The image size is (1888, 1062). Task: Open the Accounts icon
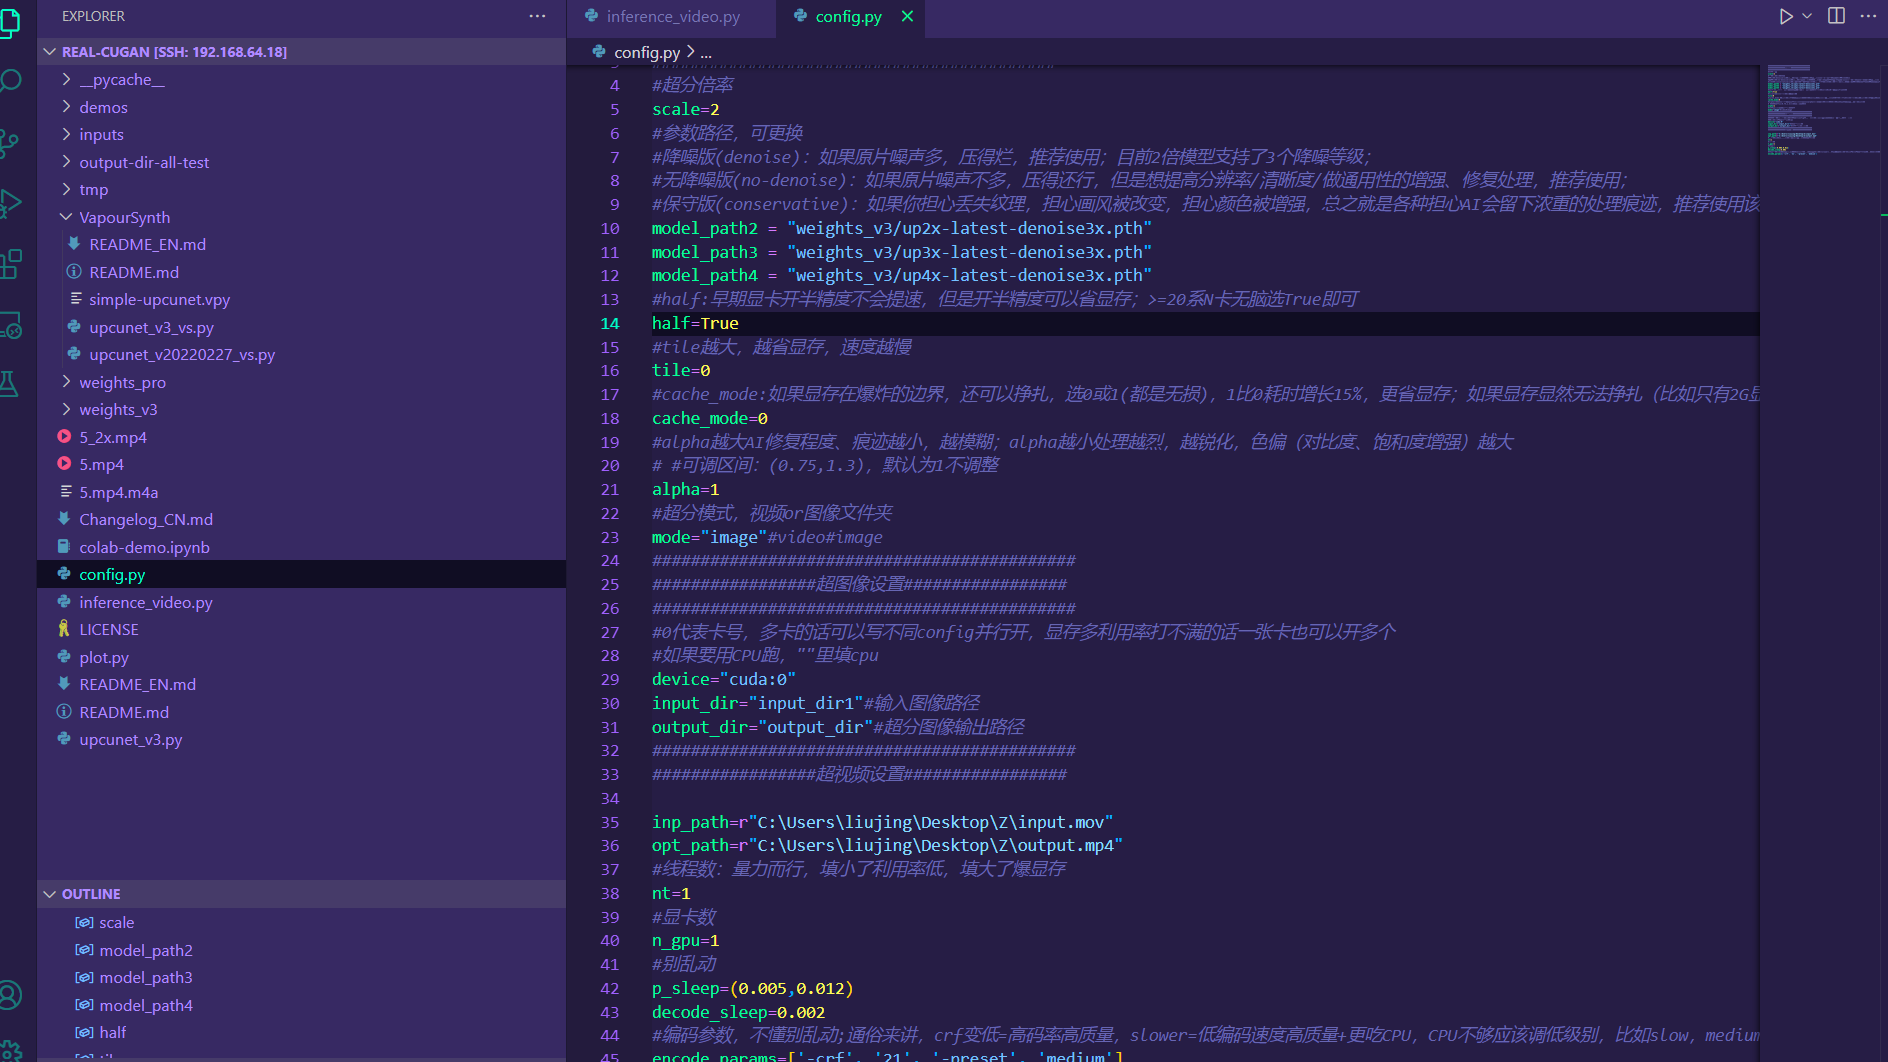9,994
